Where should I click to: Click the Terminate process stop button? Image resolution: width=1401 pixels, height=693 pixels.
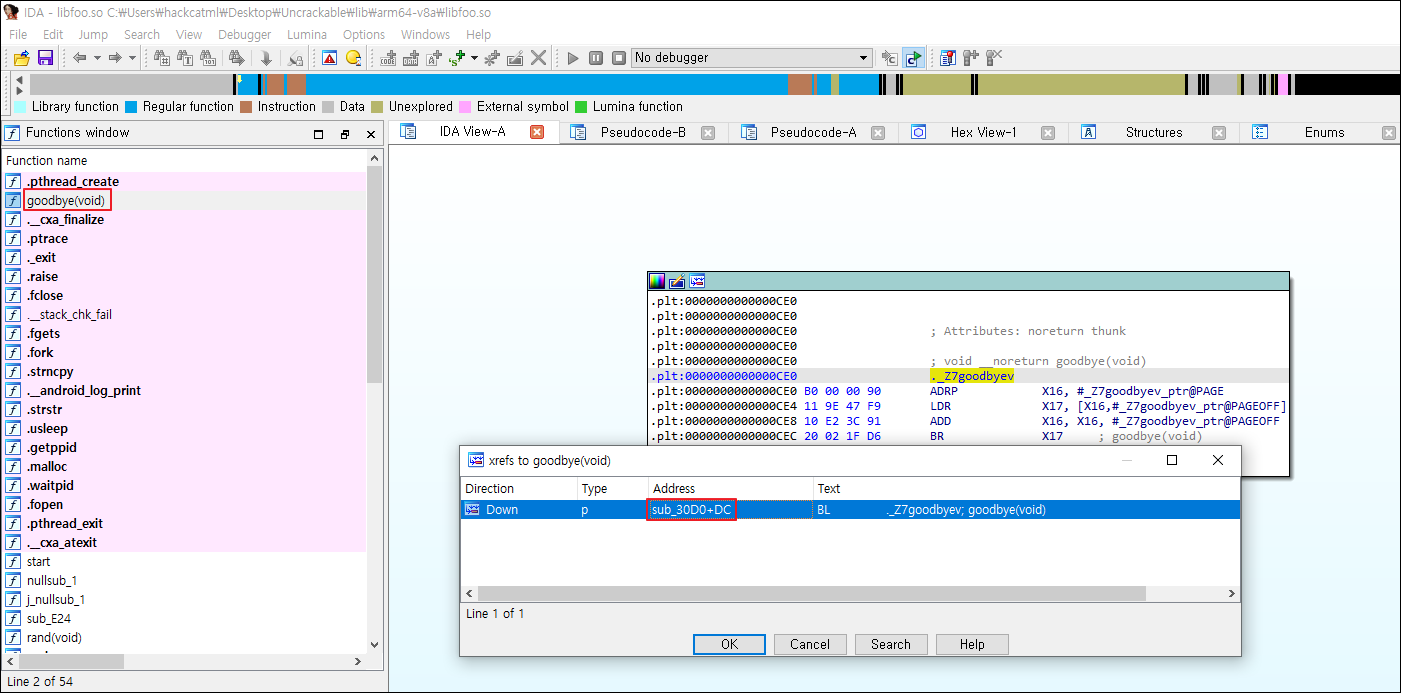[x=619, y=58]
